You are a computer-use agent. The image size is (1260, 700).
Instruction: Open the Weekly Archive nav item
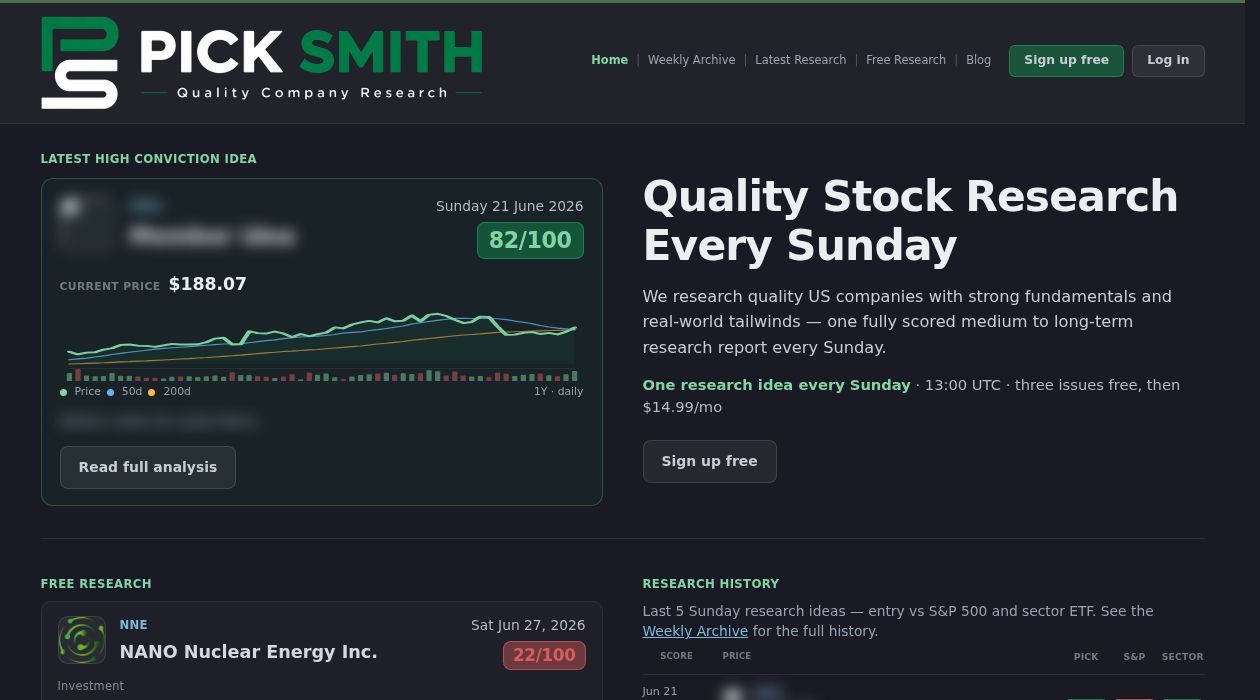pyautogui.click(x=691, y=60)
